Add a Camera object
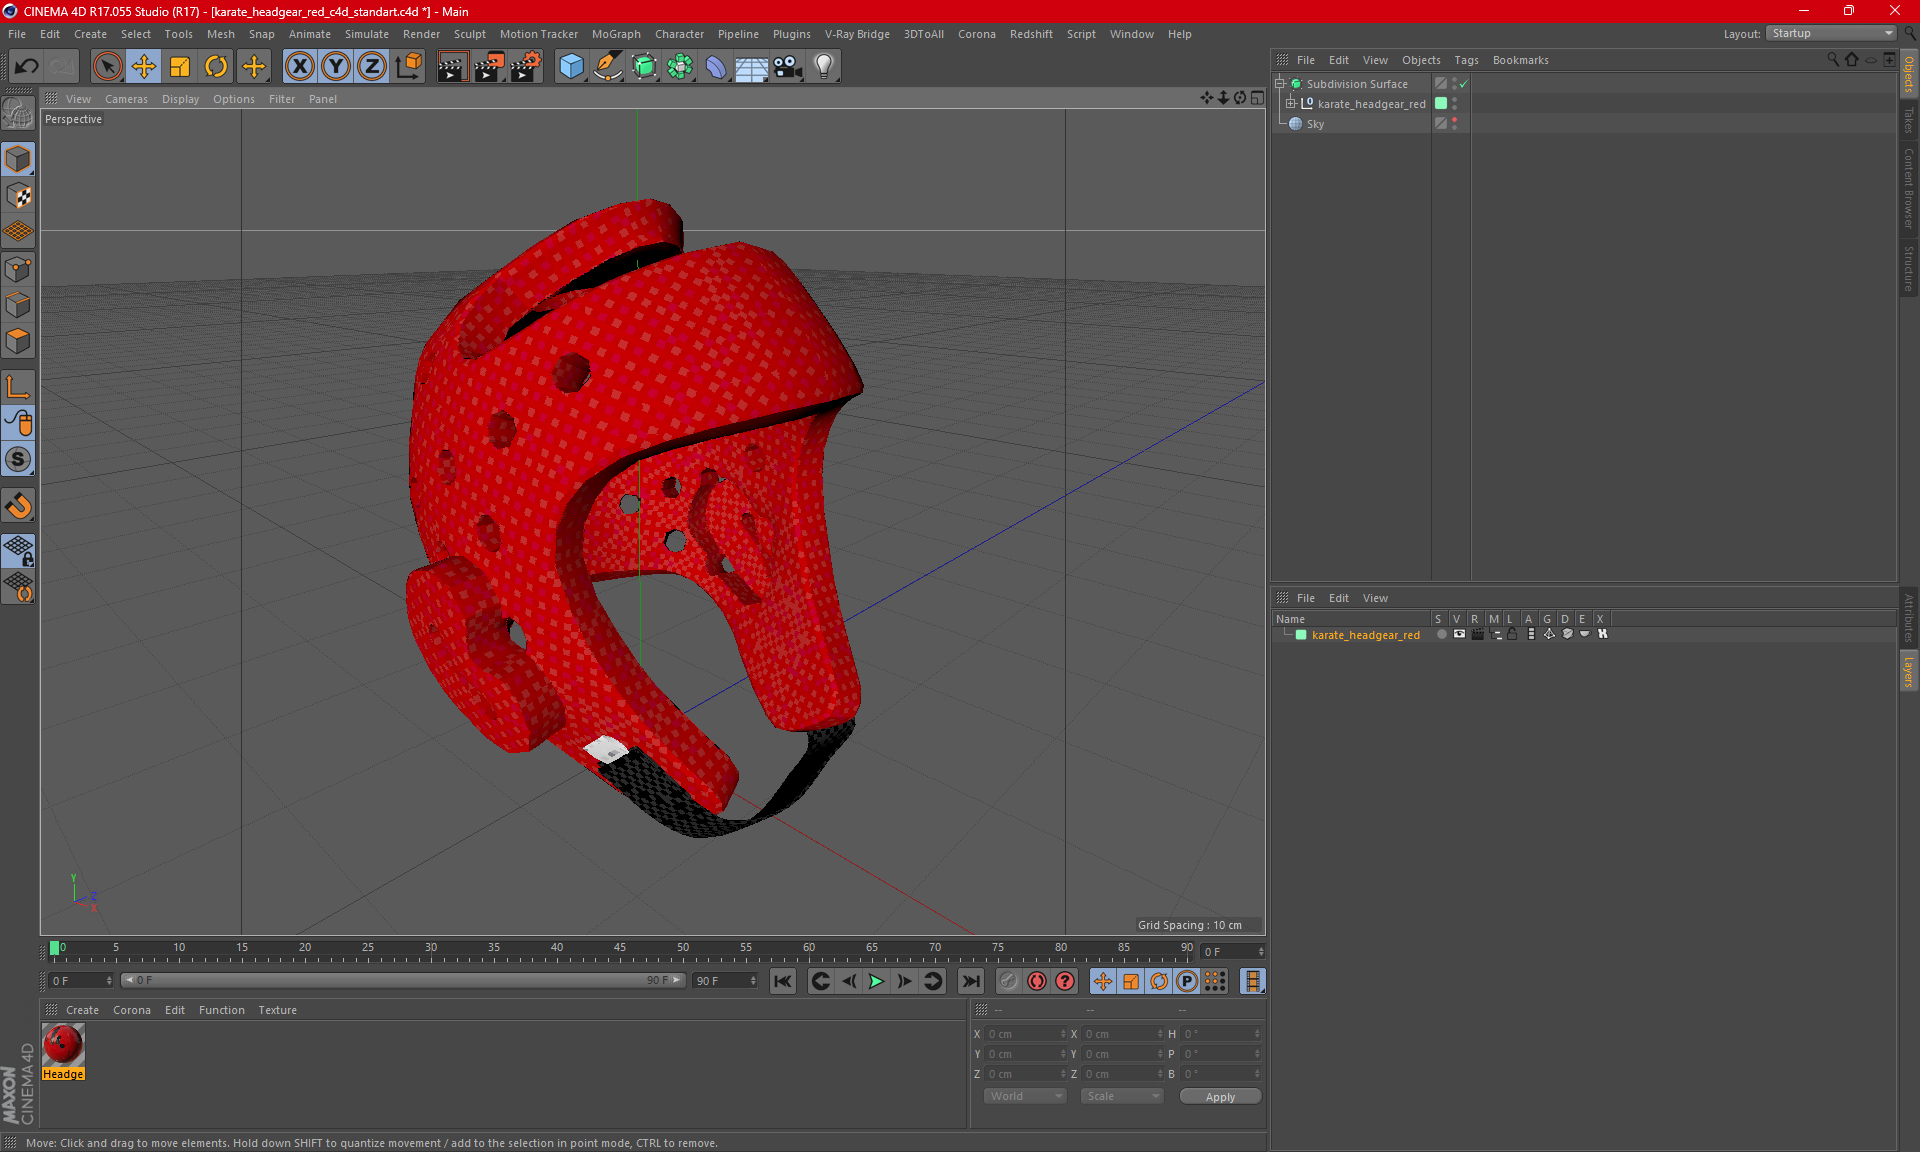 click(787, 67)
